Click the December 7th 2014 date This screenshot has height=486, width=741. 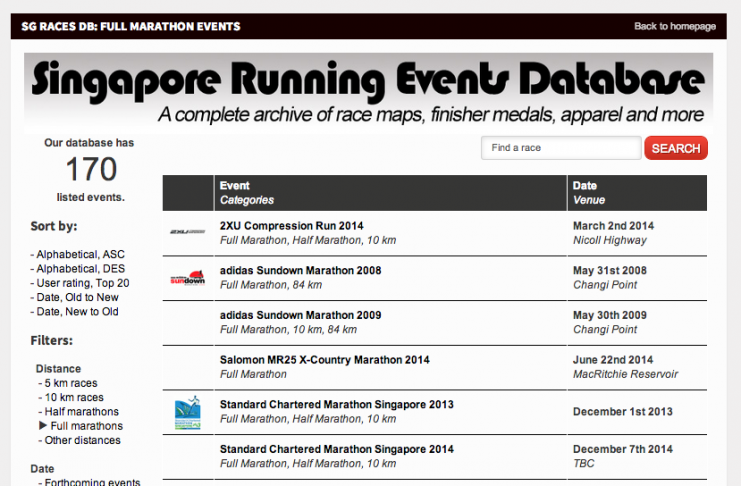click(x=623, y=449)
